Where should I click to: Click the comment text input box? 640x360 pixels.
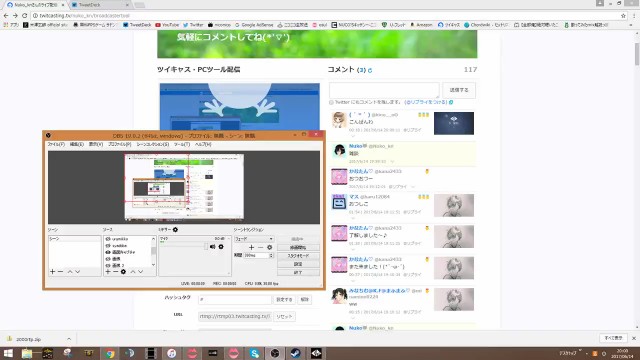tap(384, 90)
